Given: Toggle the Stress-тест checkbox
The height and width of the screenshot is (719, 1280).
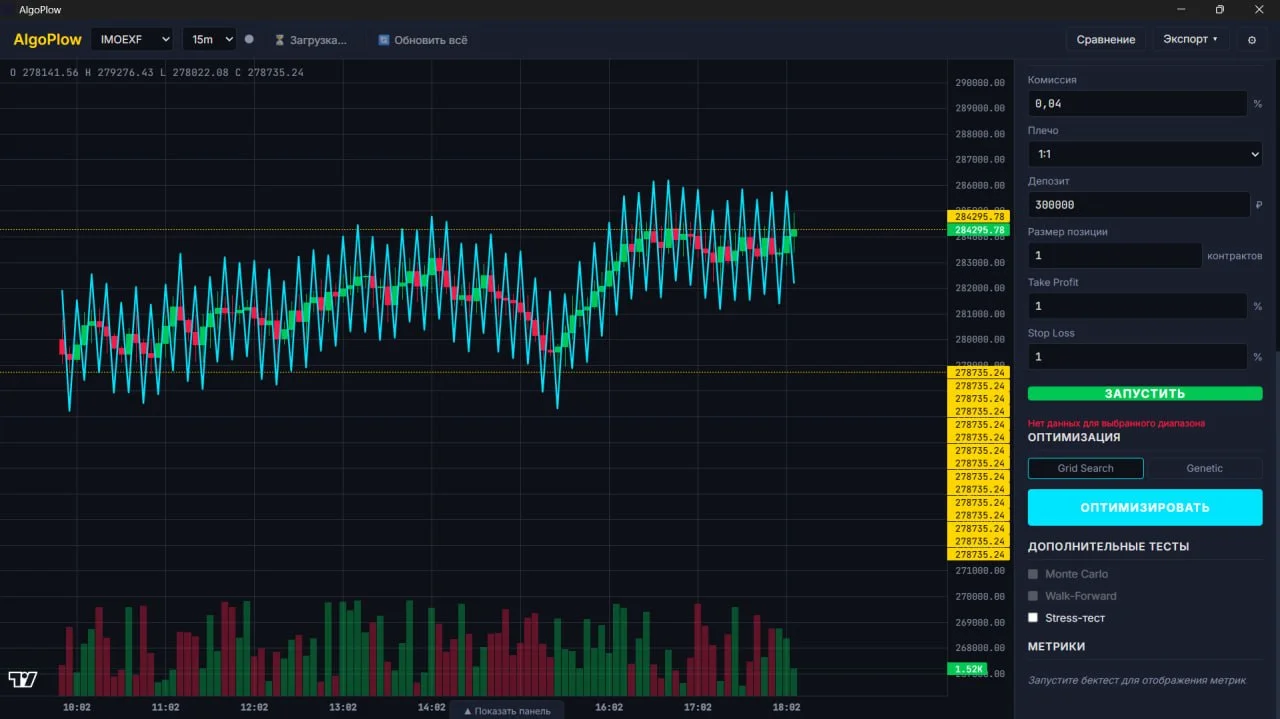Looking at the screenshot, I should 1033,618.
